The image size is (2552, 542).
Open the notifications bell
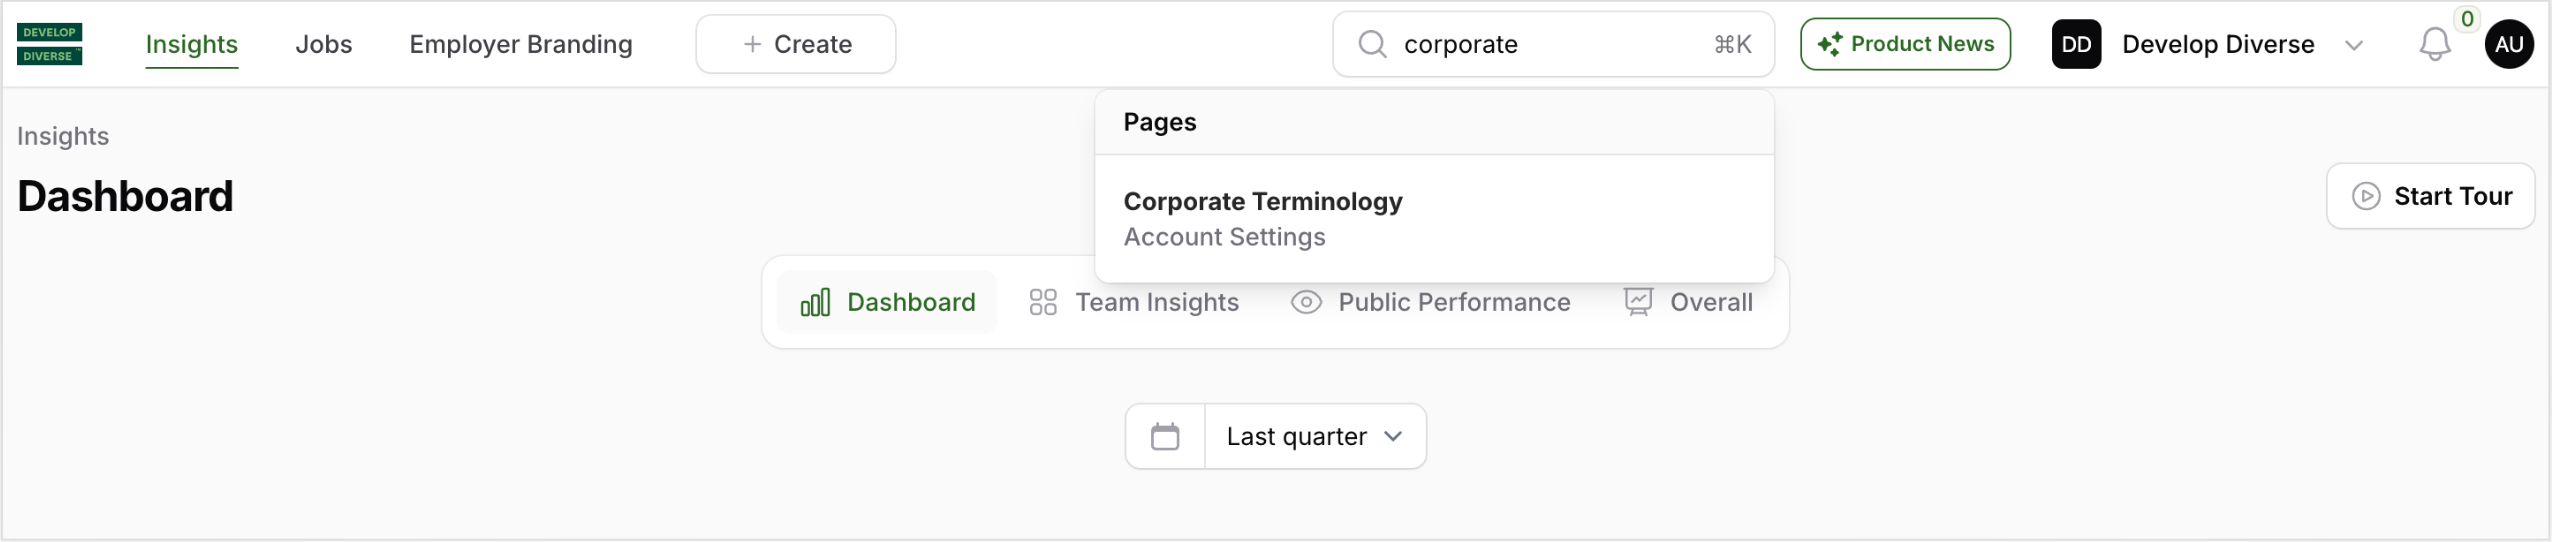[2434, 44]
